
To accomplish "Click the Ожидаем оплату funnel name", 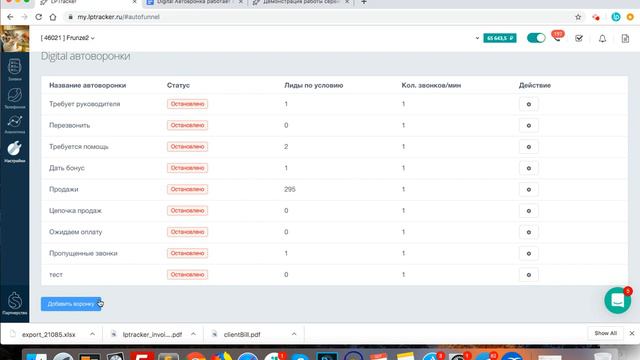I will pos(76,232).
